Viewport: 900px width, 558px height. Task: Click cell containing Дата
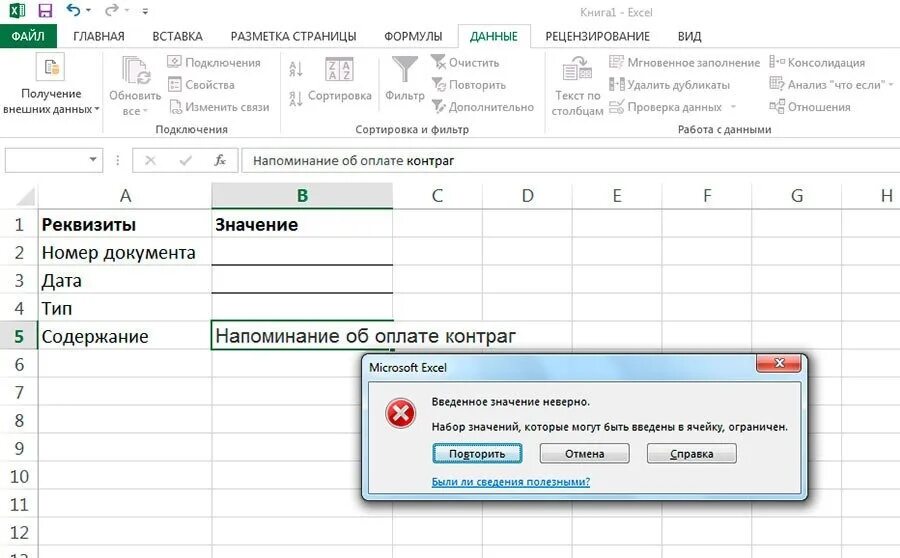125,280
